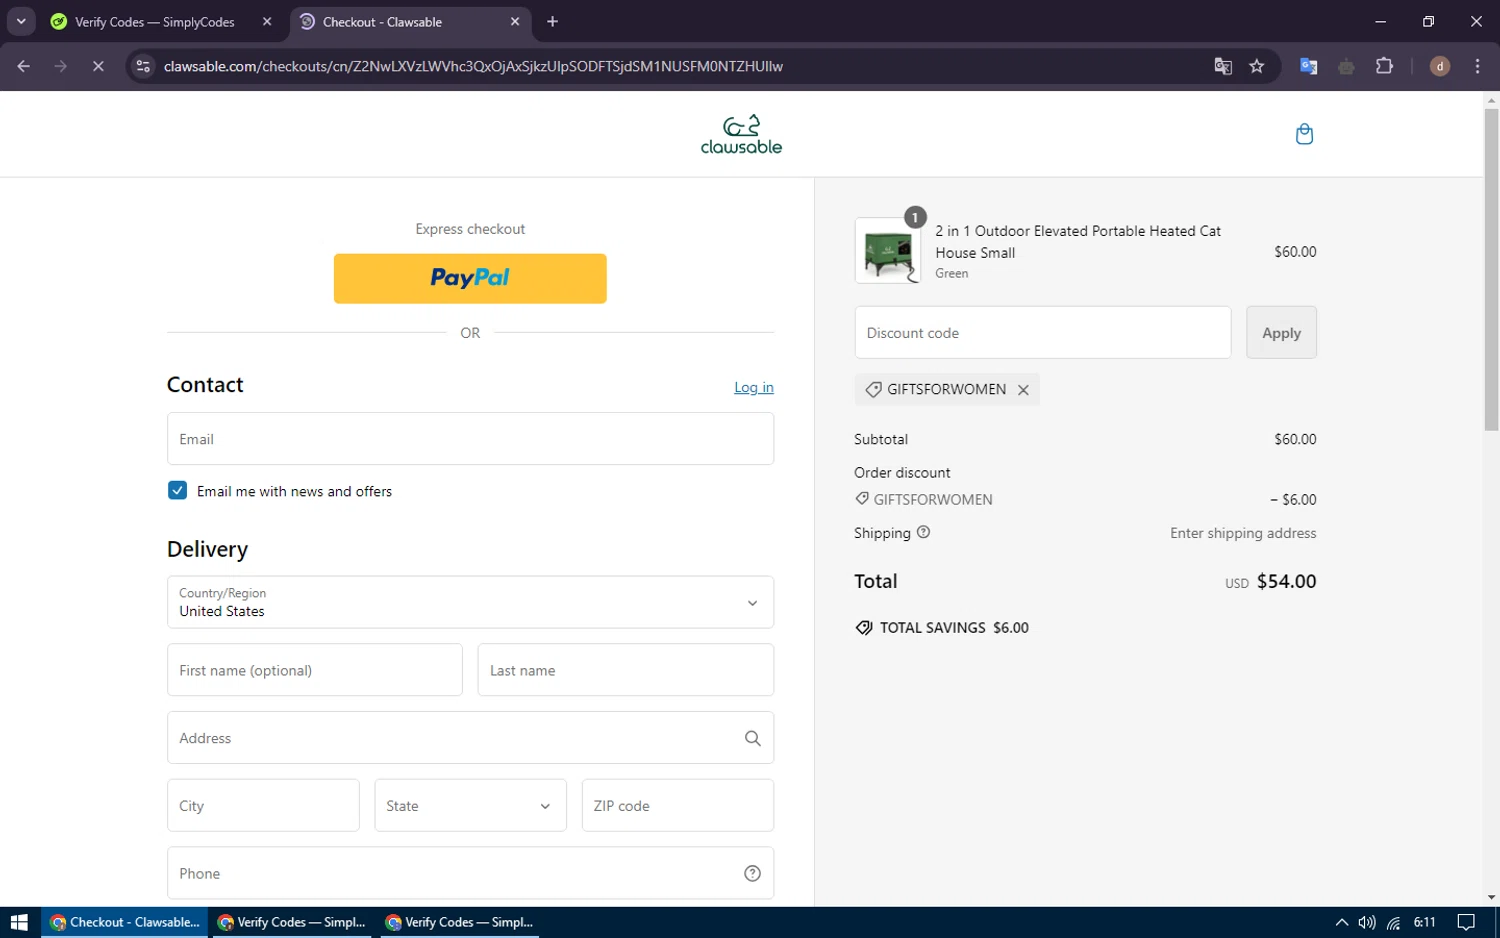Bookmark this page with the star icon
The height and width of the screenshot is (938, 1500).
(x=1257, y=66)
